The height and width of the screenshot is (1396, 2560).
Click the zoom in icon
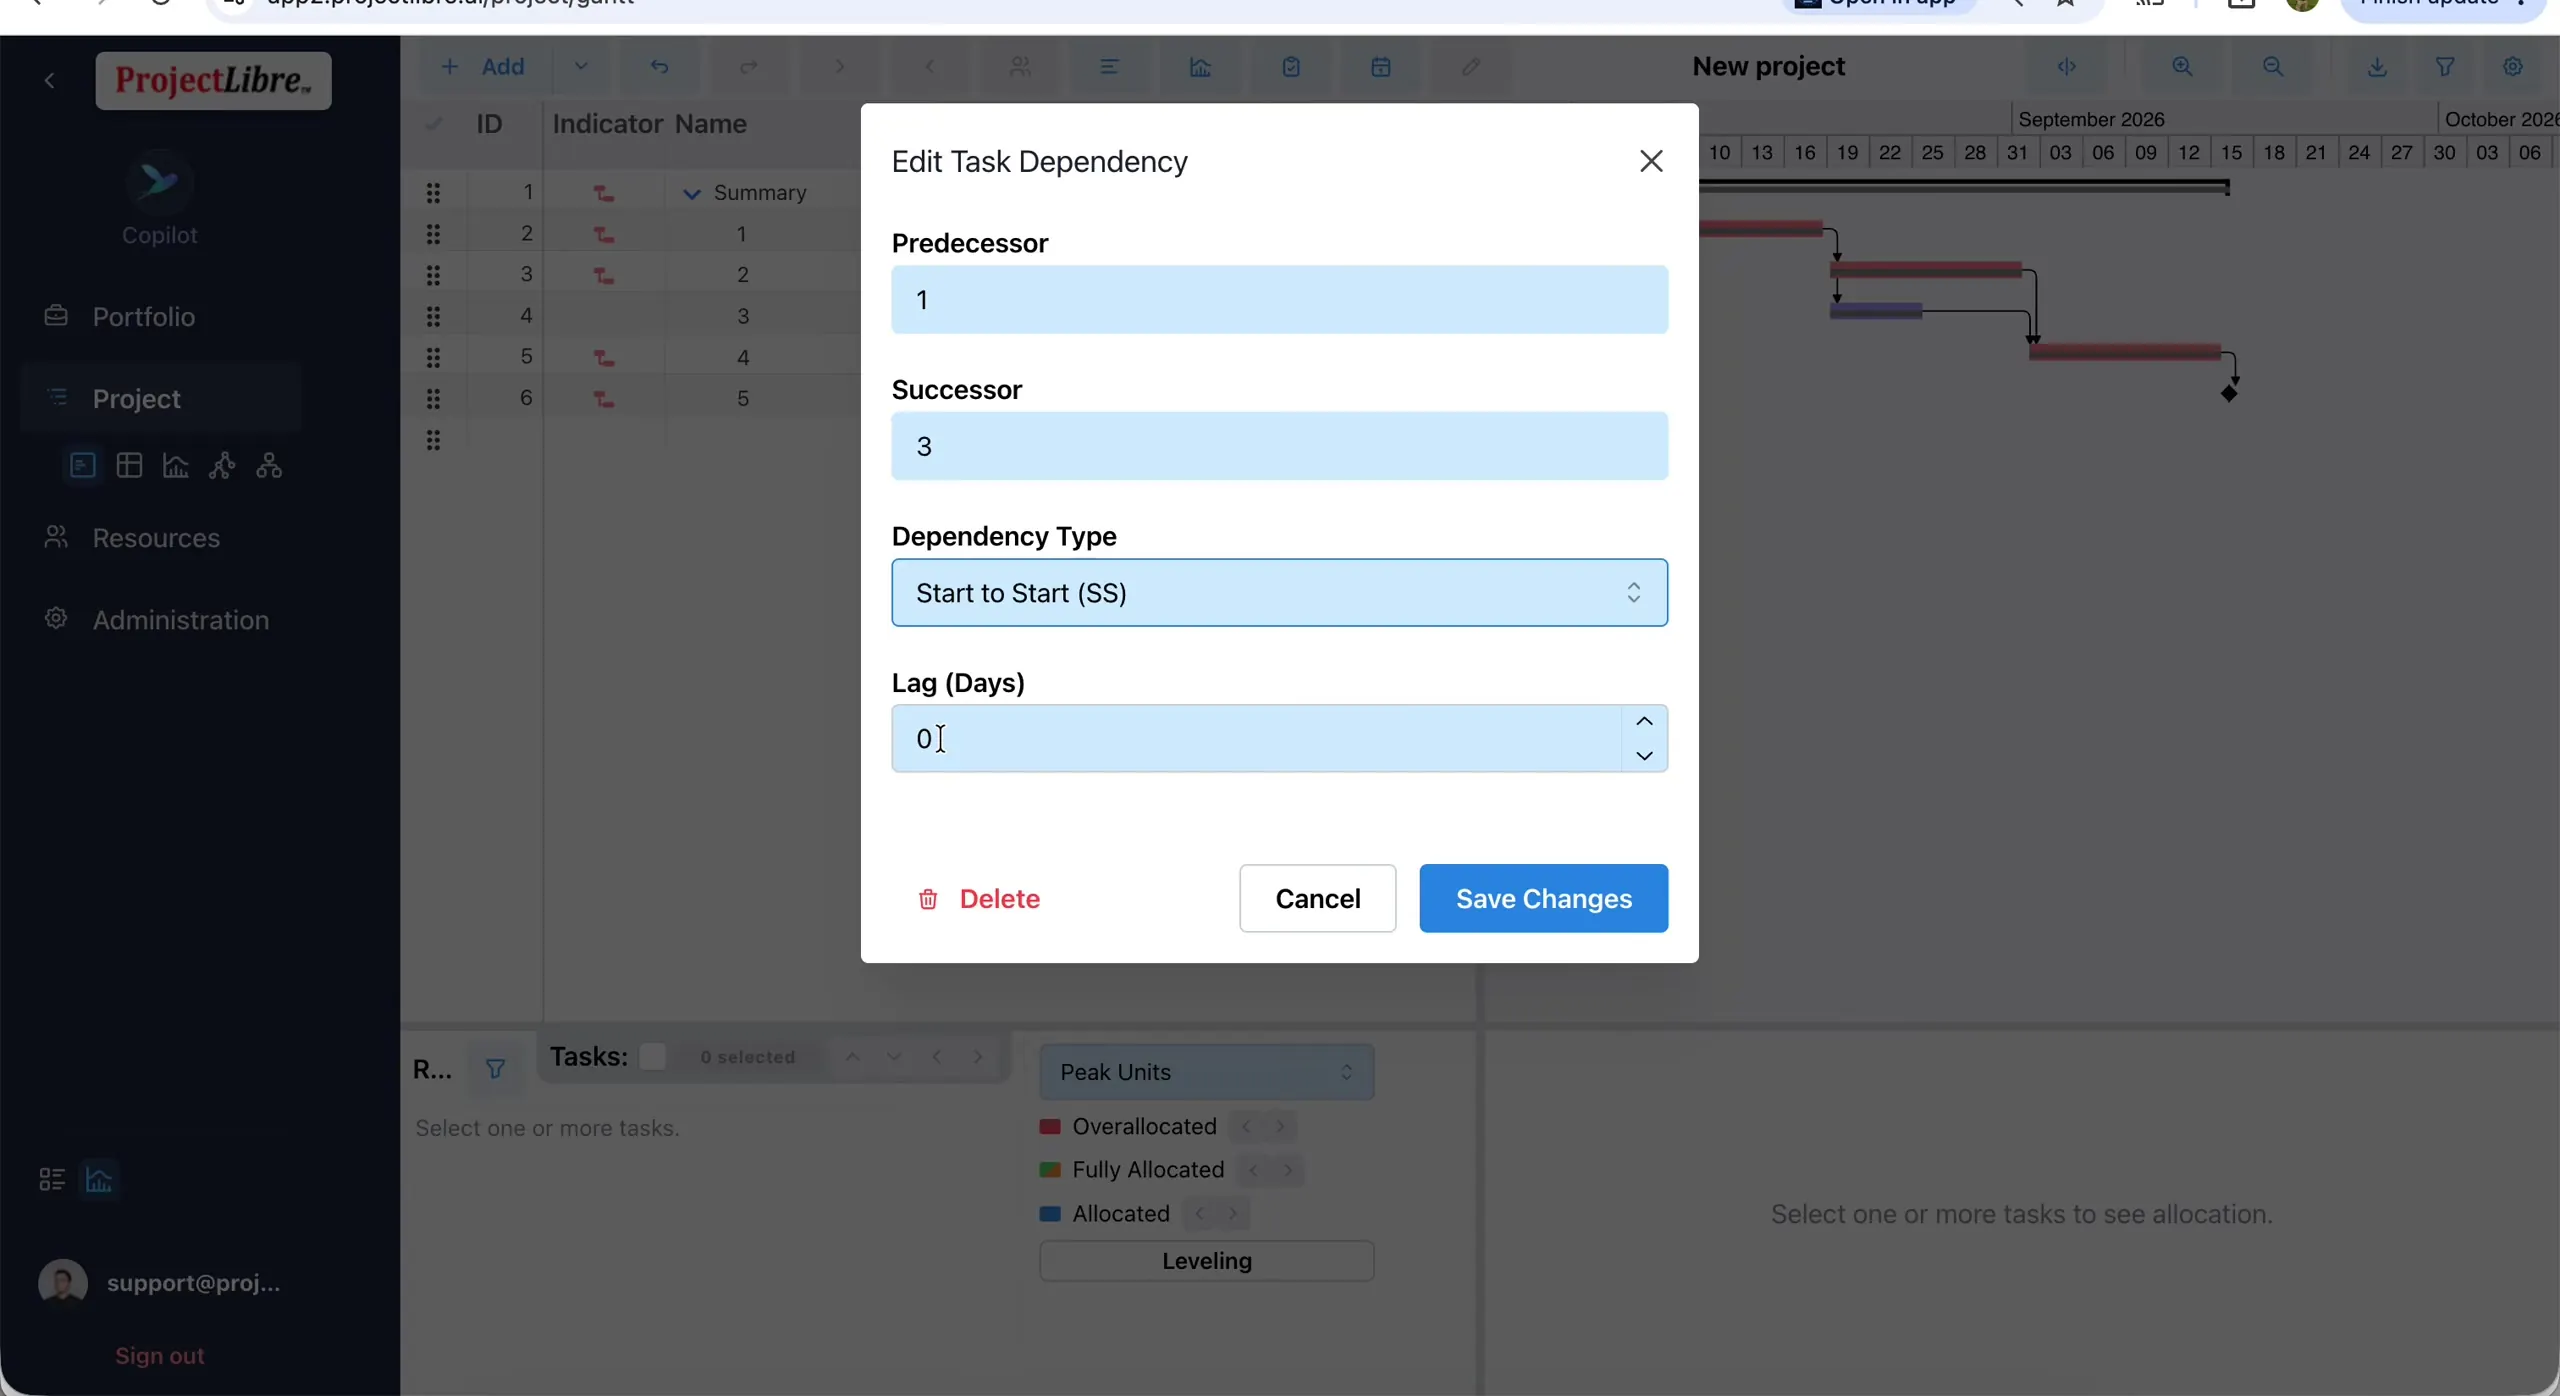[x=2182, y=67]
